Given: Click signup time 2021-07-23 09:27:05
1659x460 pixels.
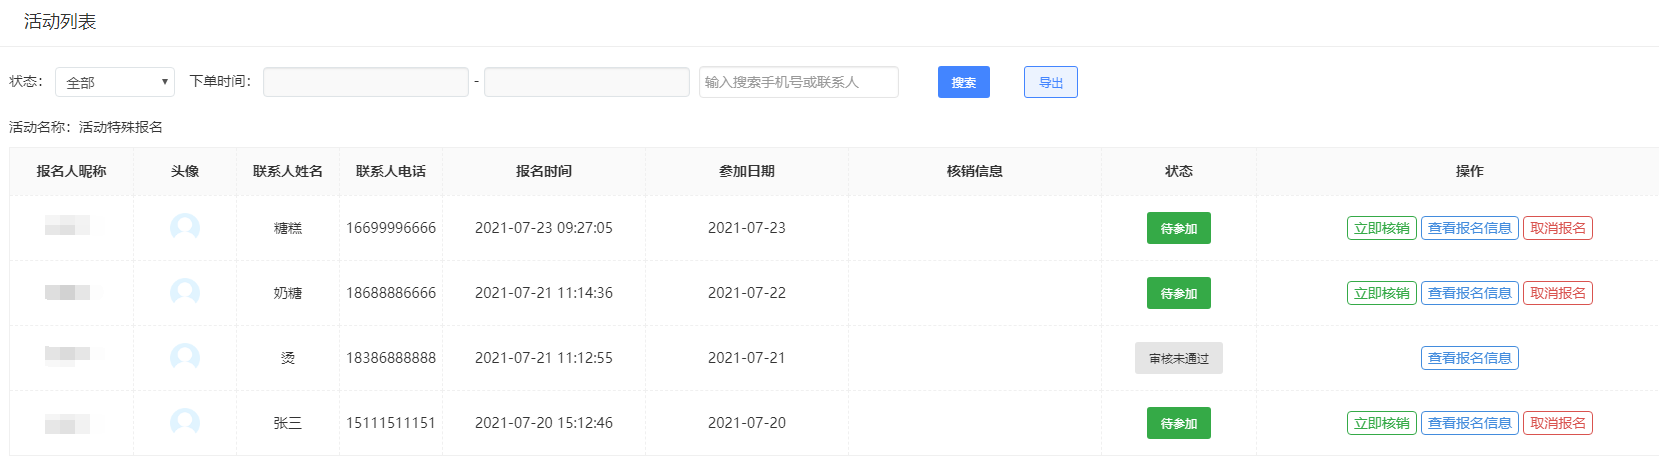Looking at the screenshot, I should [x=544, y=228].
